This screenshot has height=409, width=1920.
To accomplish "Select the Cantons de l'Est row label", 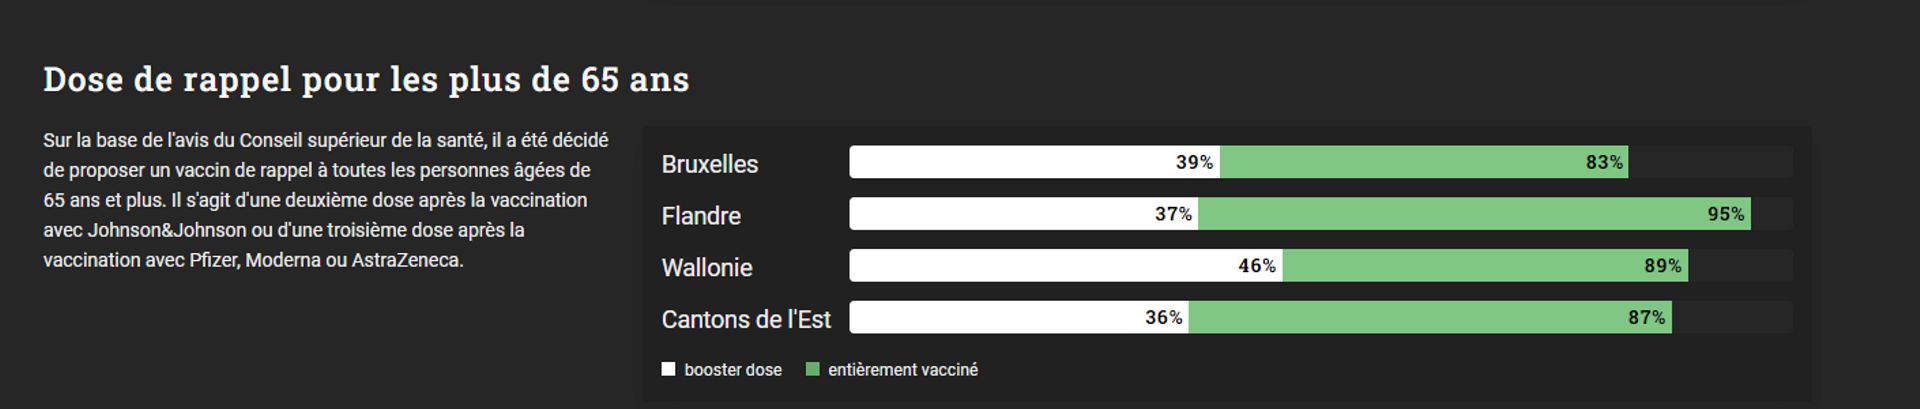I will (x=746, y=320).
